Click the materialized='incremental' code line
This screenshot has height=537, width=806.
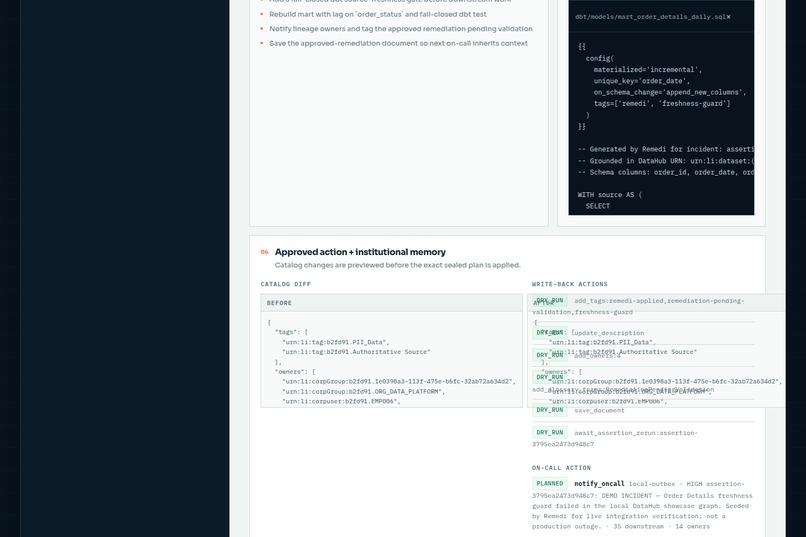[648, 69]
